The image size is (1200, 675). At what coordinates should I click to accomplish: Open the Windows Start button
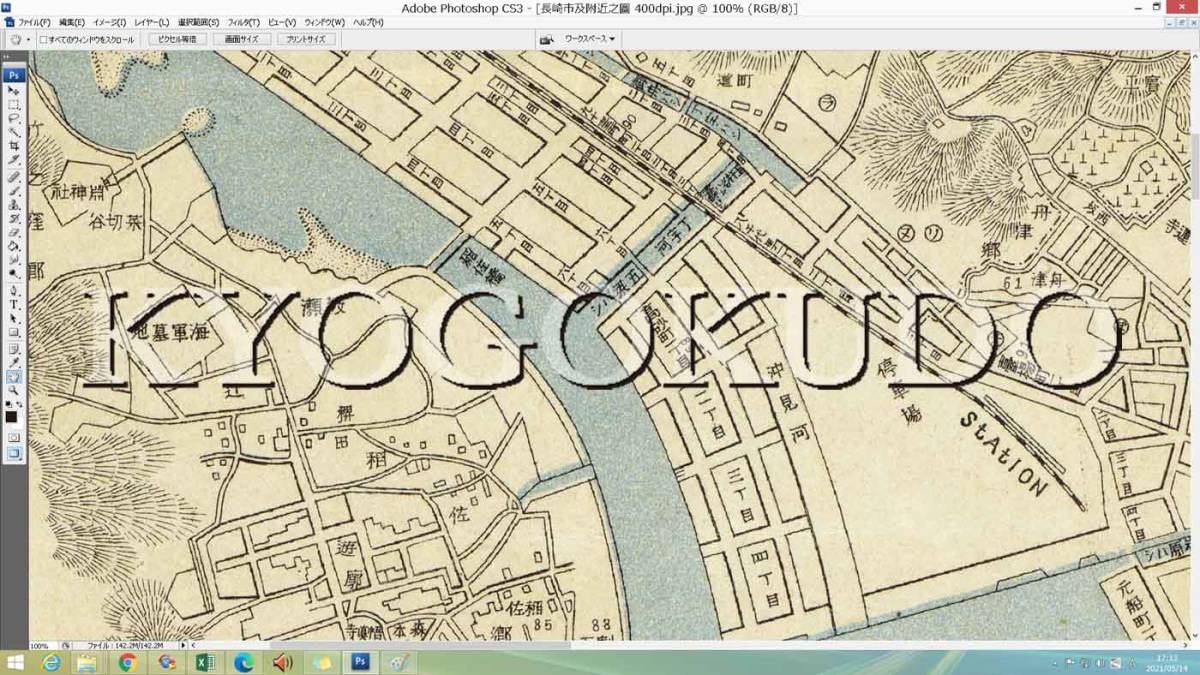click(x=16, y=663)
